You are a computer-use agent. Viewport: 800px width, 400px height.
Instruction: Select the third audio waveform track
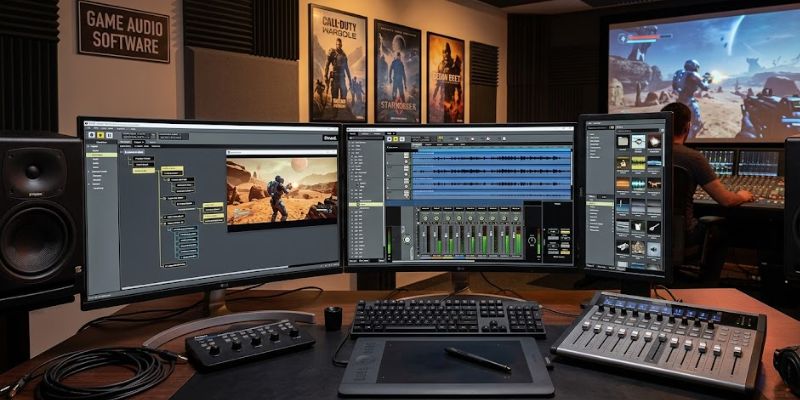coord(491,183)
